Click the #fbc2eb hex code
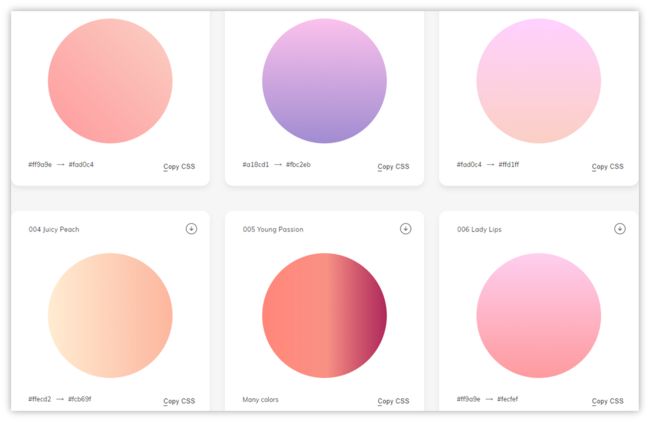The image size is (650, 422). 298,165
